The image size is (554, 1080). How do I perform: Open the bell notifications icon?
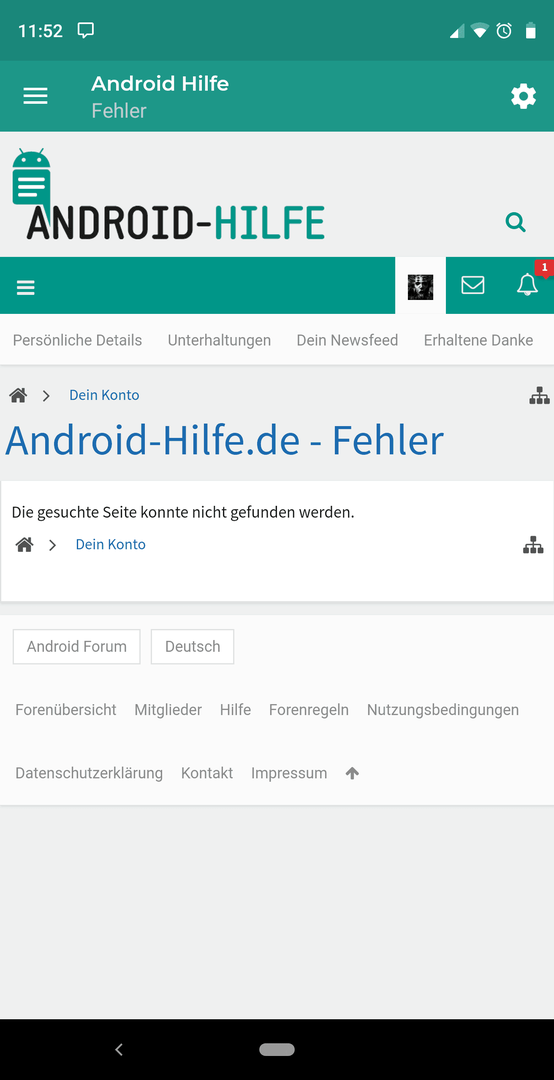pyautogui.click(x=528, y=284)
